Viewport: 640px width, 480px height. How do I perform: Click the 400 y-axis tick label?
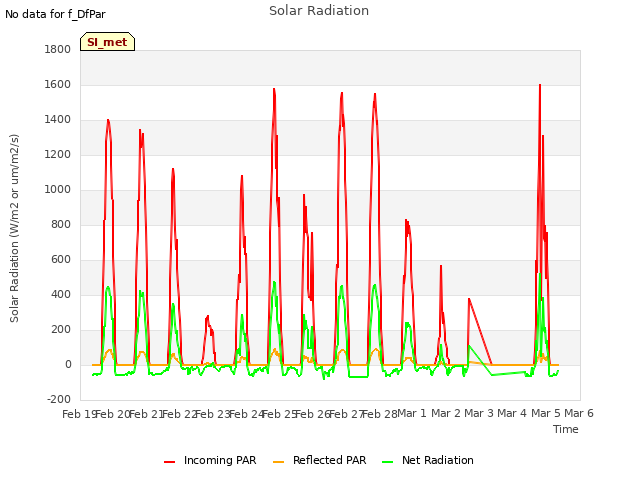click(61, 294)
